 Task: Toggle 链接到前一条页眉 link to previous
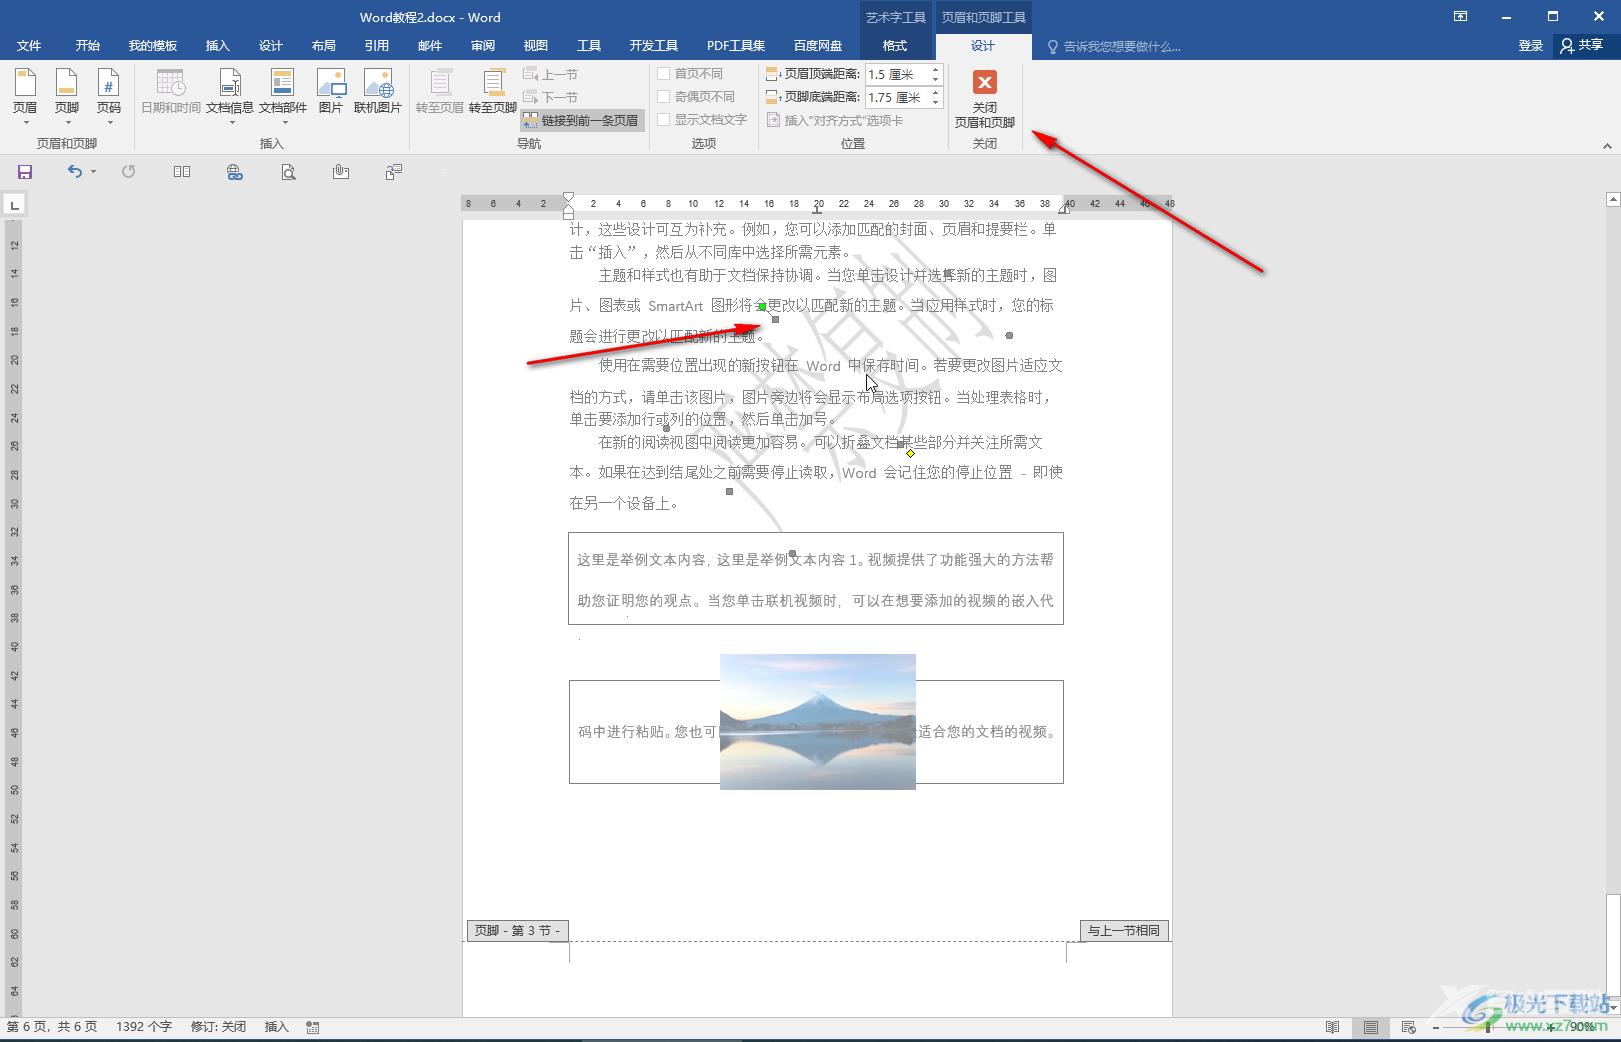[x=582, y=120]
